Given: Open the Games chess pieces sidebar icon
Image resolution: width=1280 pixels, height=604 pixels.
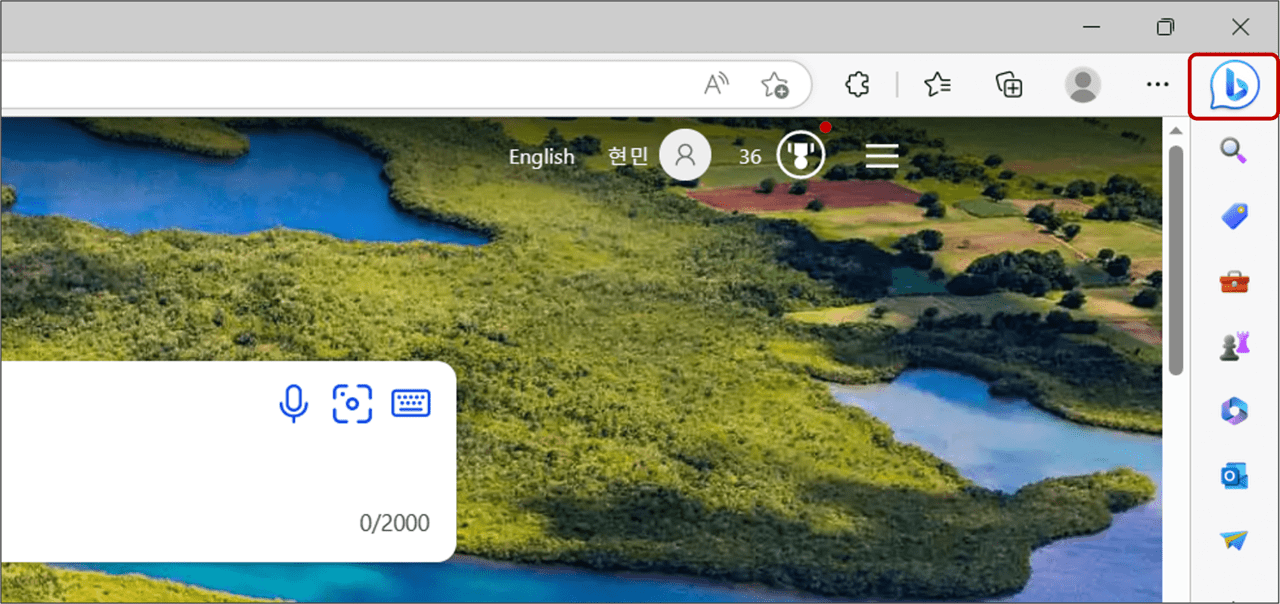Looking at the screenshot, I should coord(1234,346).
